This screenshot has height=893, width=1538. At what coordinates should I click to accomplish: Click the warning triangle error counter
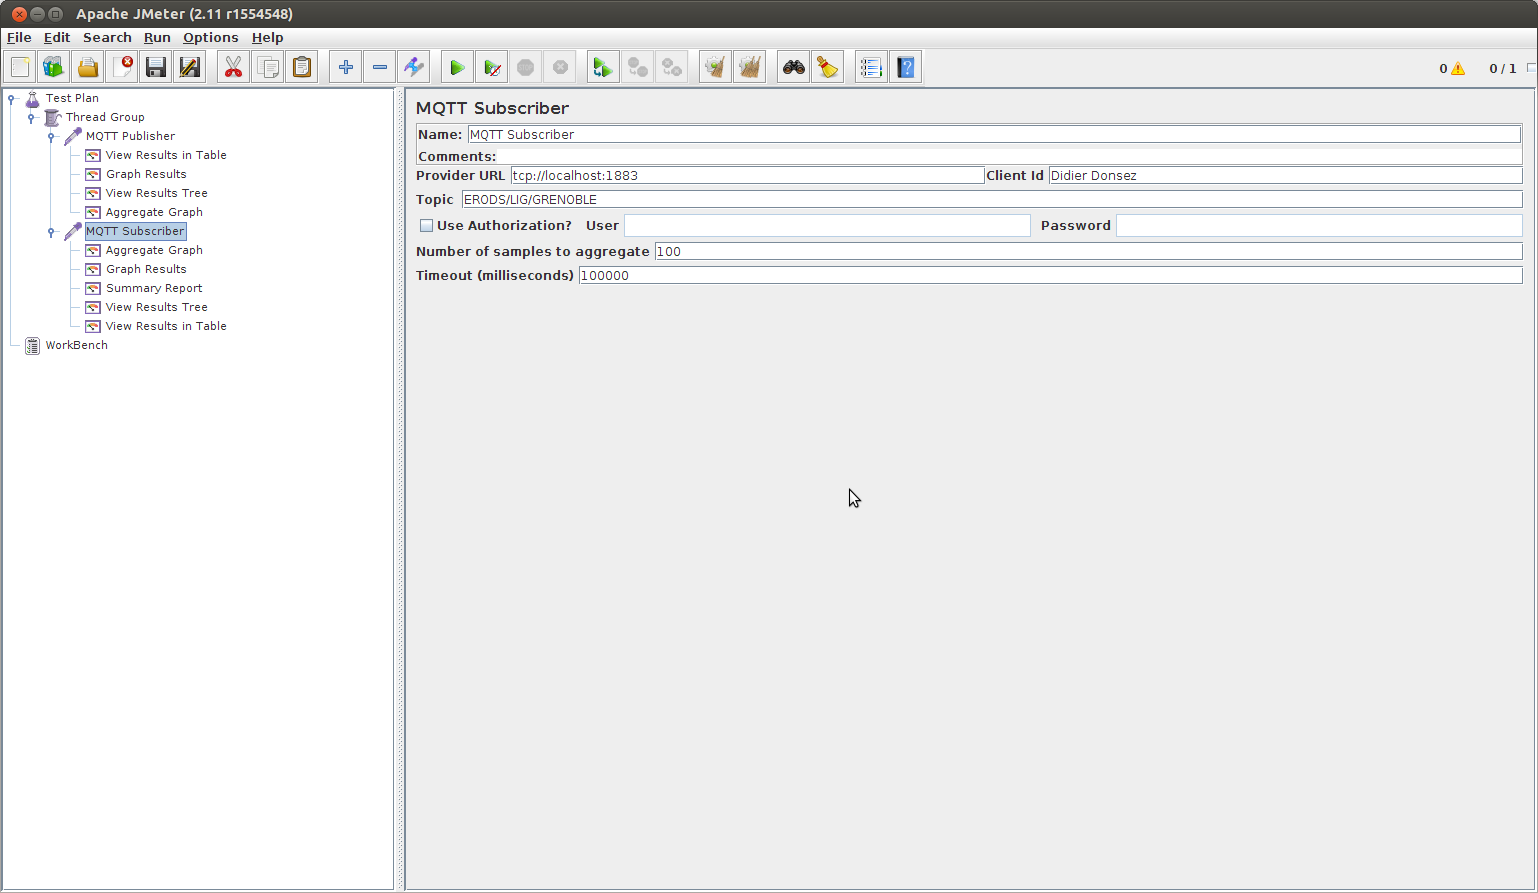click(x=1458, y=69)
